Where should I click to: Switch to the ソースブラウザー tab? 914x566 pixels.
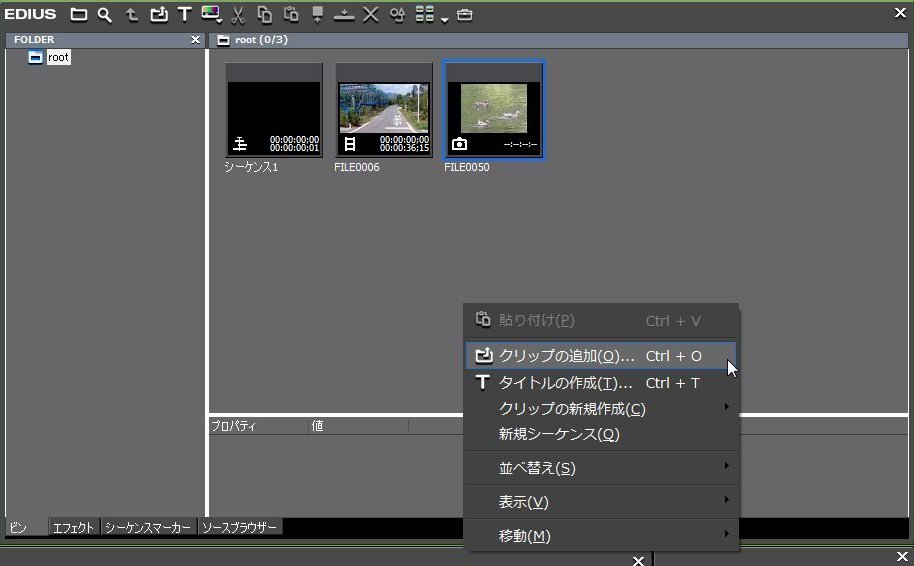(x=240, y=528)
